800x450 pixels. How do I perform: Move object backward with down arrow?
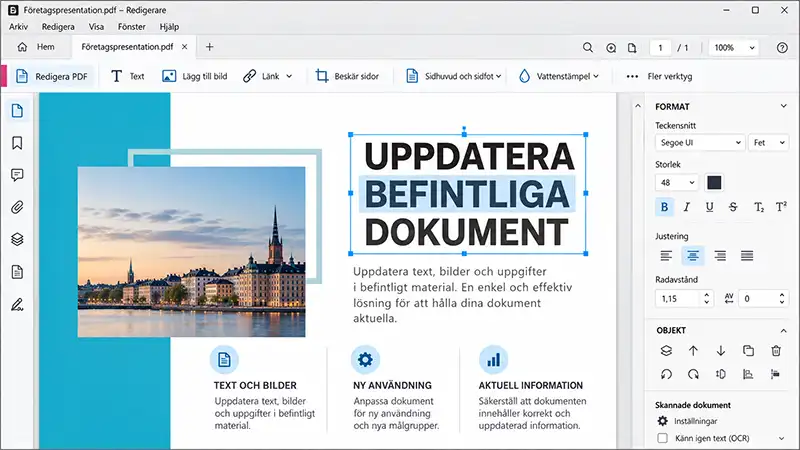pyautogui.click(x=720, y=351)
